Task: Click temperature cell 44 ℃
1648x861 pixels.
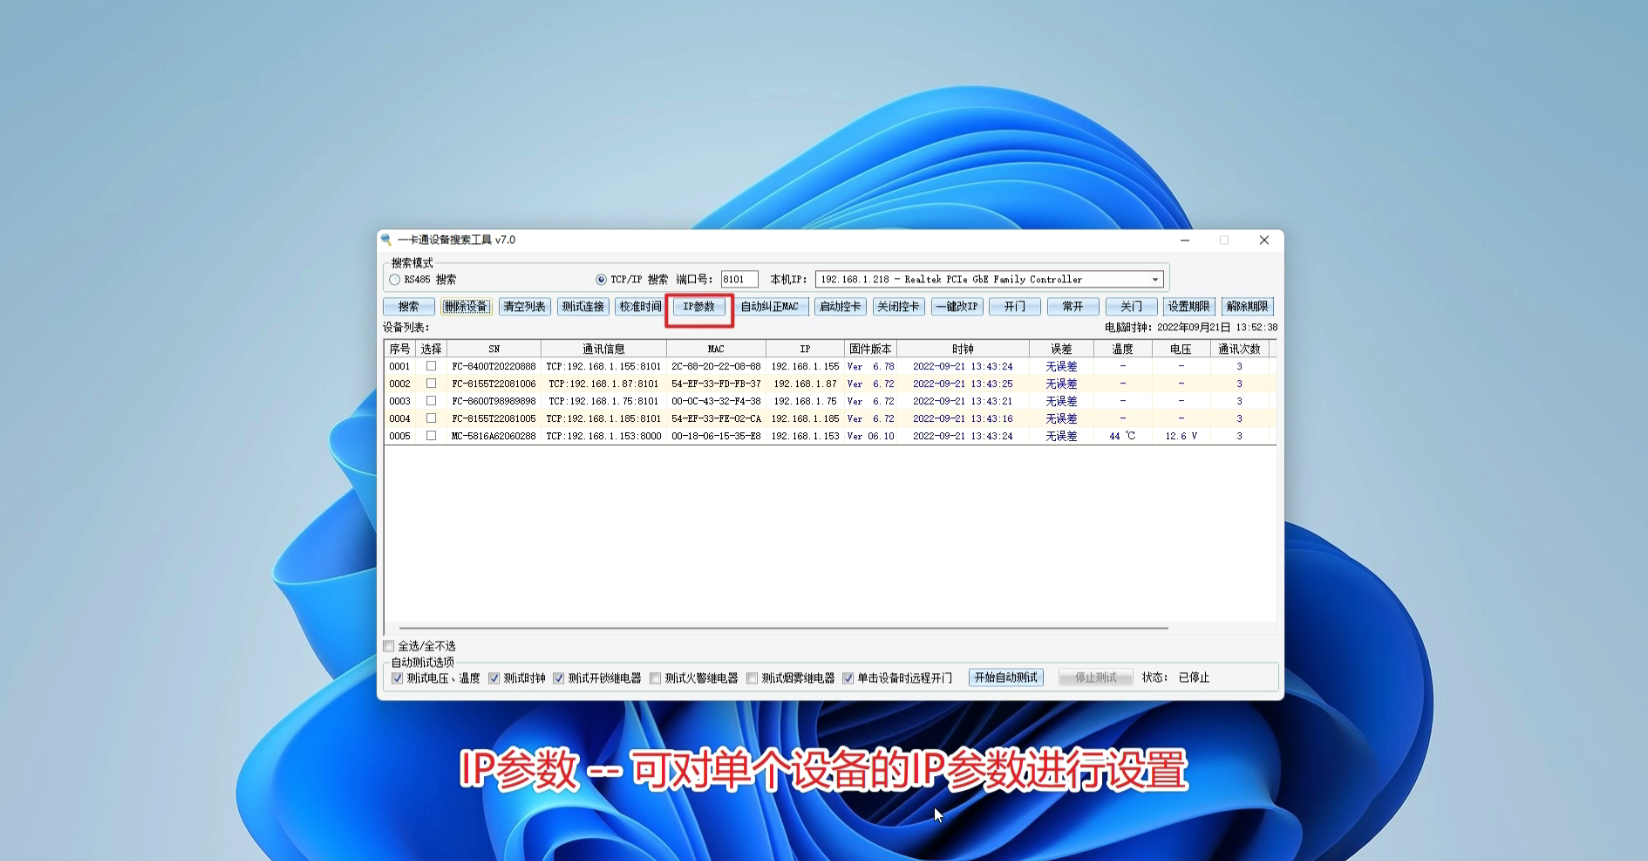Action: coord(1123,436)
